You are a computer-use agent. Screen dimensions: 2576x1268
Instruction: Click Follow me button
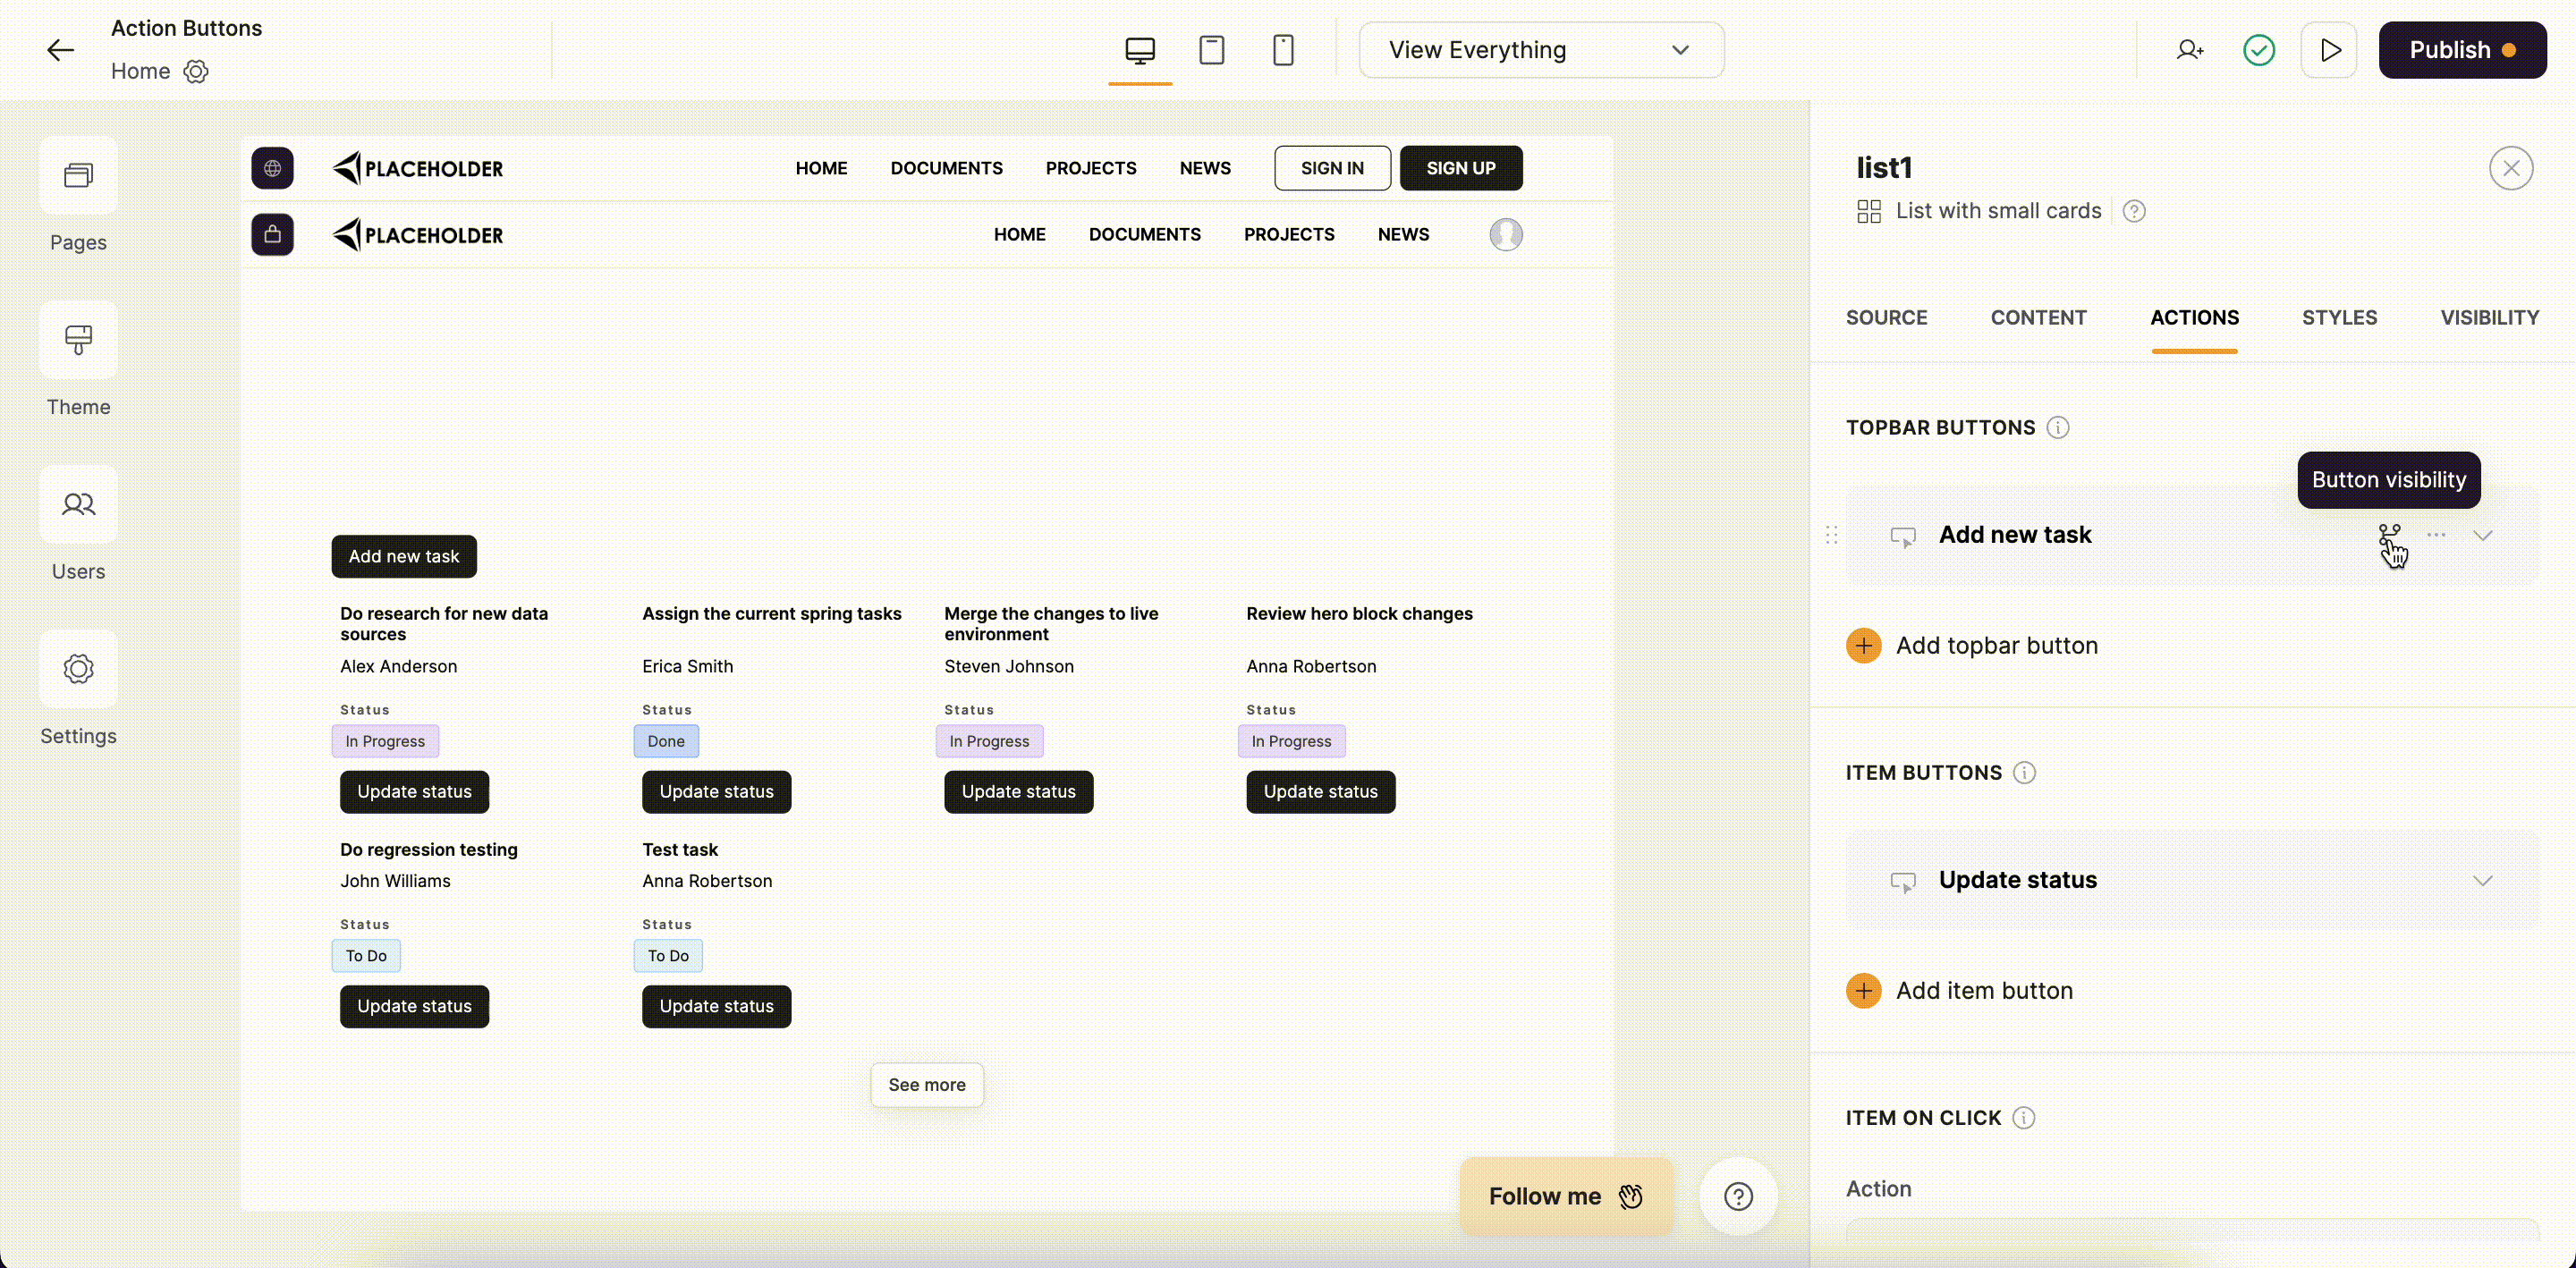[1566, 1196]
